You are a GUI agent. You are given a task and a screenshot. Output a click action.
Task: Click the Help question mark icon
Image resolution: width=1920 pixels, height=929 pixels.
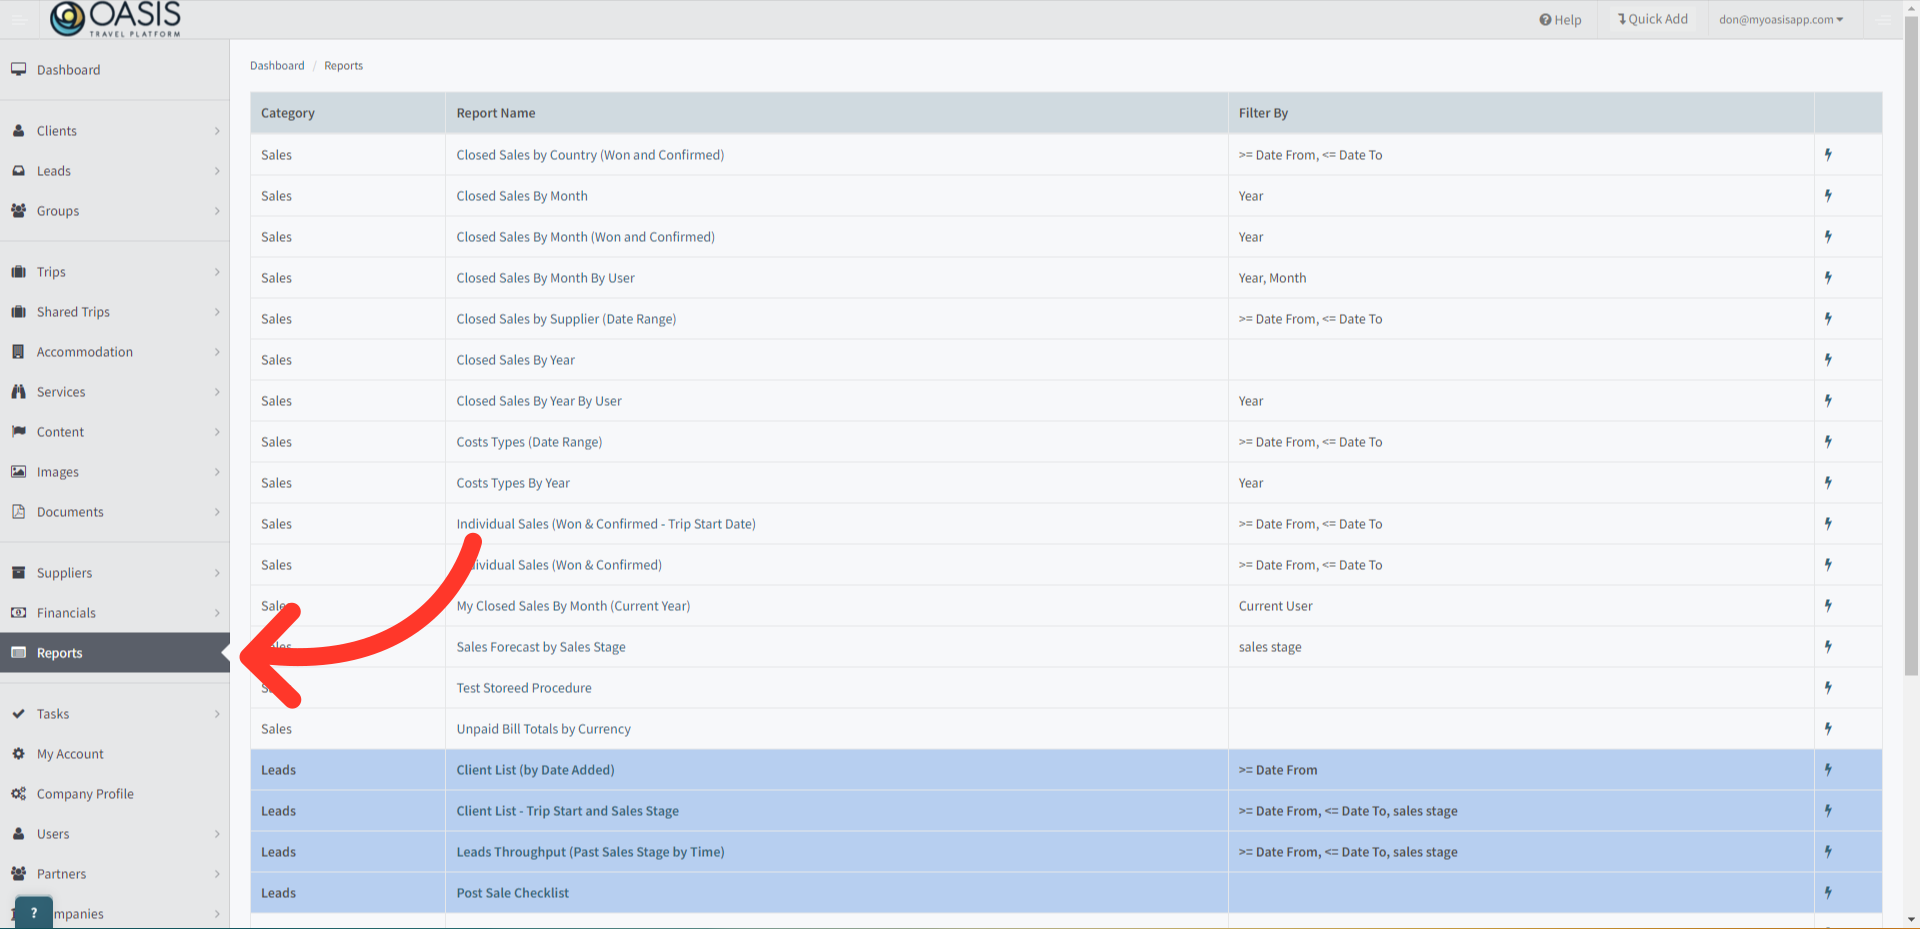point(1545,20)
